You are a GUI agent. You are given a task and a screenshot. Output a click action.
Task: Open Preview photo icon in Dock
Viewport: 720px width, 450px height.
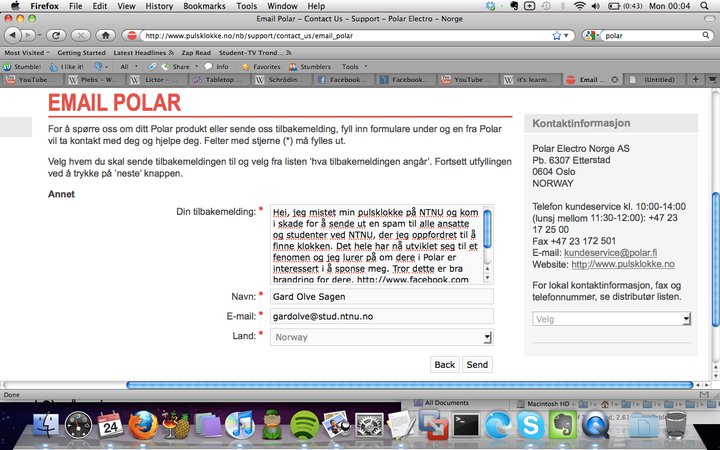tap(336, 424)
